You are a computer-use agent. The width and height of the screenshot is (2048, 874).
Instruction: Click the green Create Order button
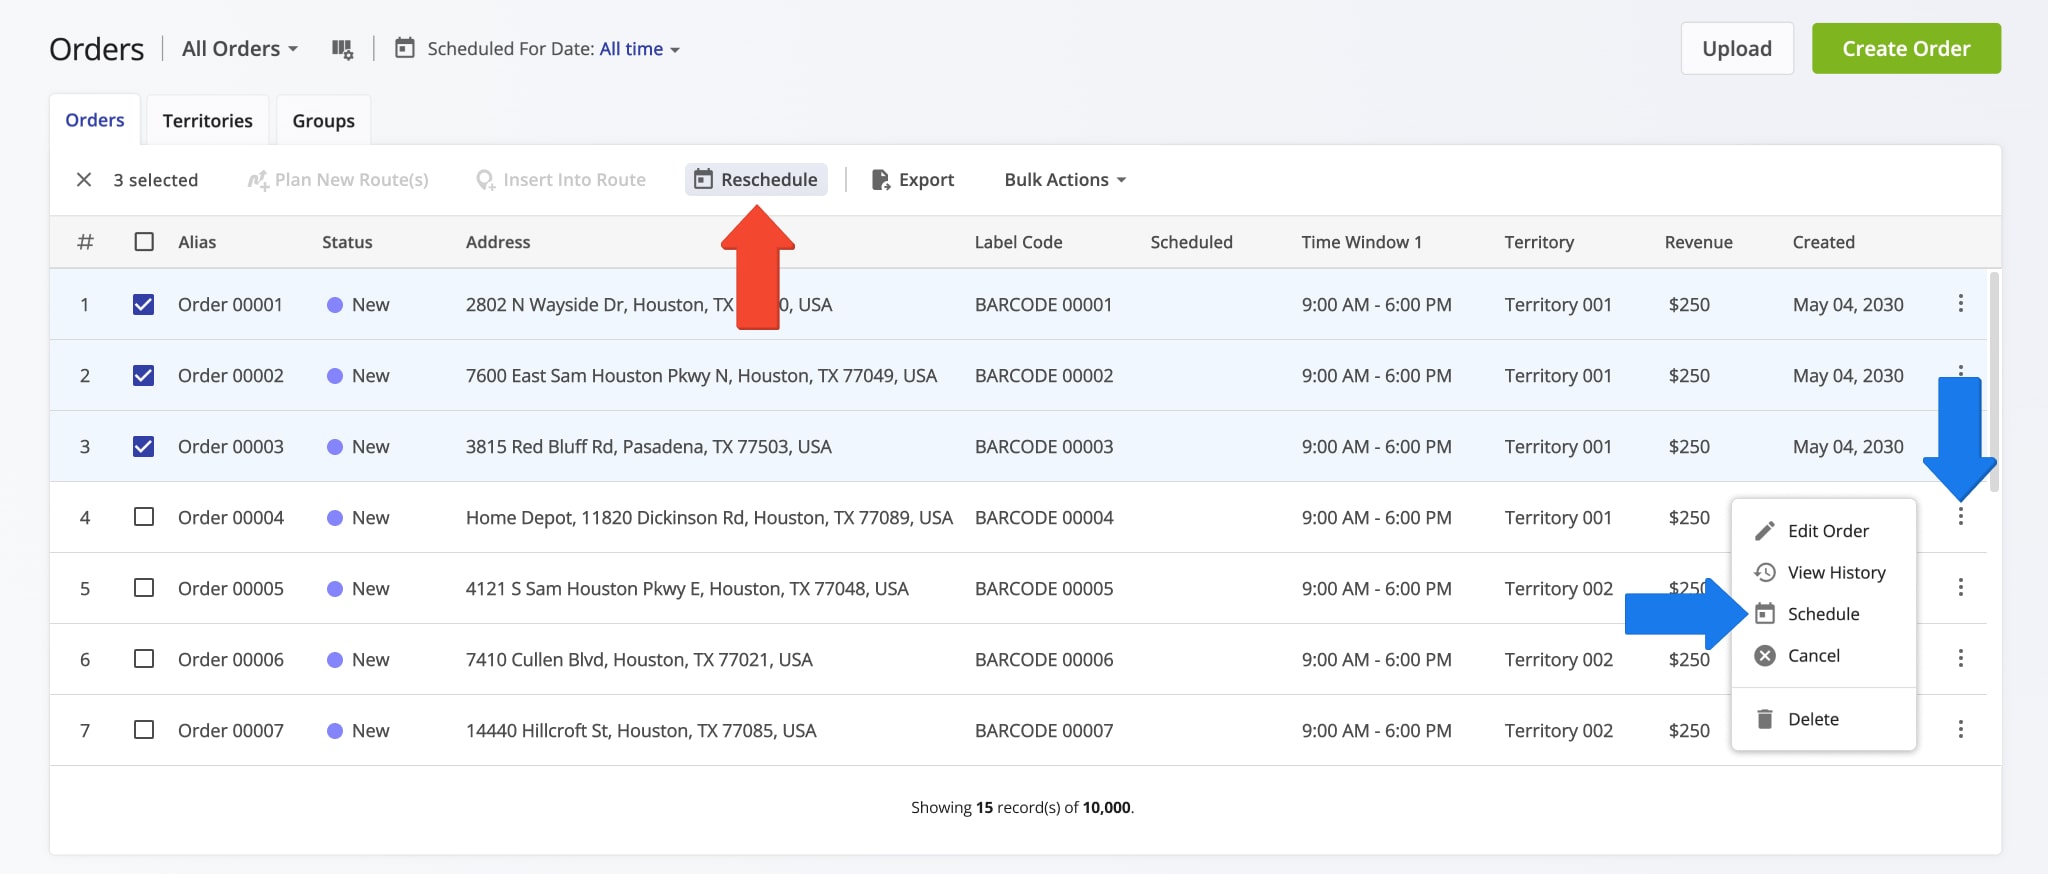click(1906, 49)
